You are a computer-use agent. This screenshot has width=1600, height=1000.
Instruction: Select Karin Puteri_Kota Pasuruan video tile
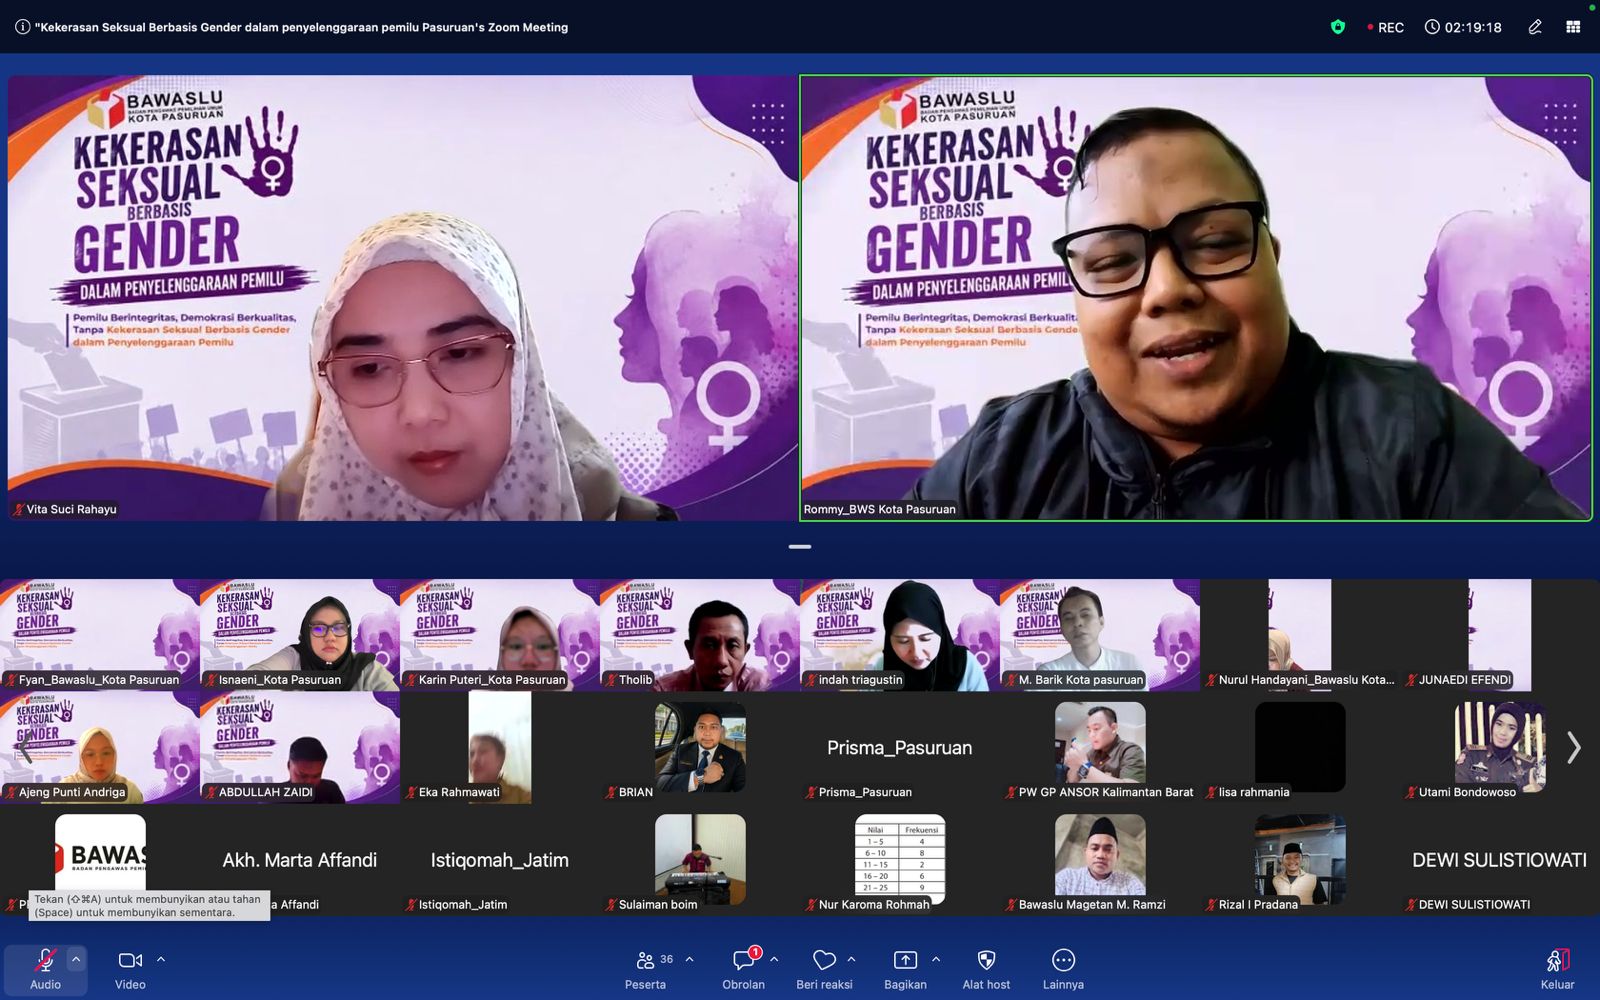pyautogui.click(x=500, y=635)
